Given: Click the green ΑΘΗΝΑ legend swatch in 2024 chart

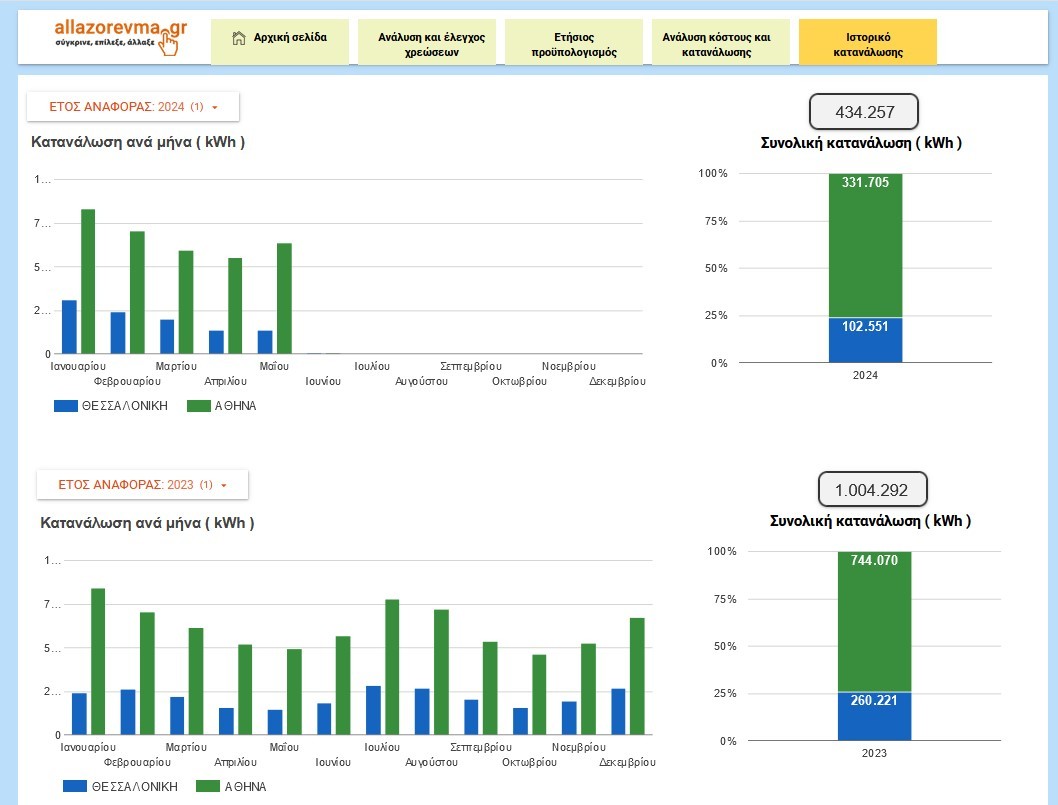Looking at the screenshot, I should (x=200, y=406).
